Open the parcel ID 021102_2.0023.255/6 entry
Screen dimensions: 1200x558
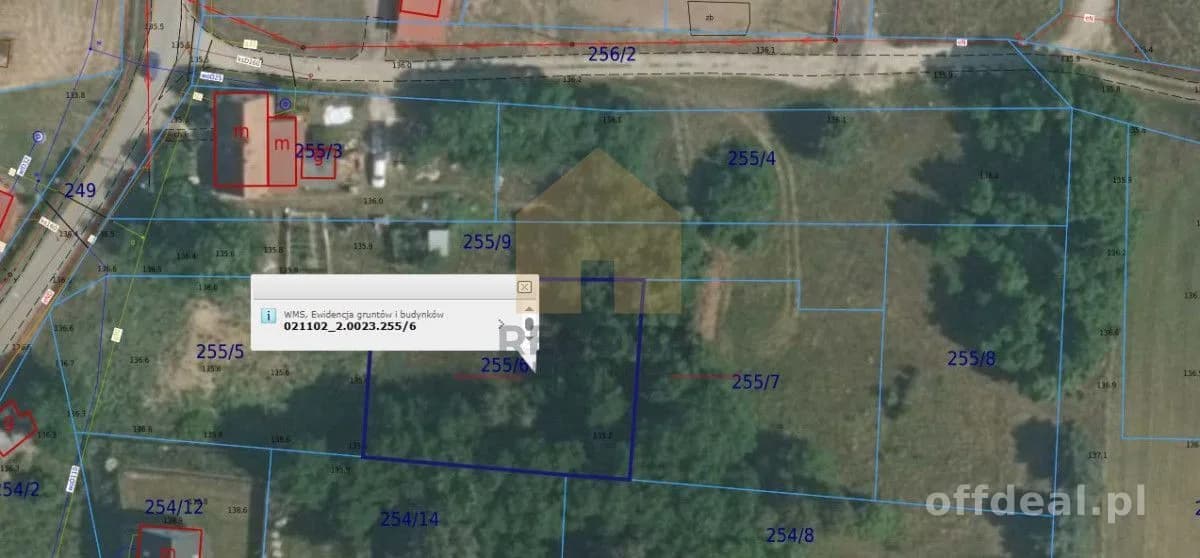coord(349,324)
